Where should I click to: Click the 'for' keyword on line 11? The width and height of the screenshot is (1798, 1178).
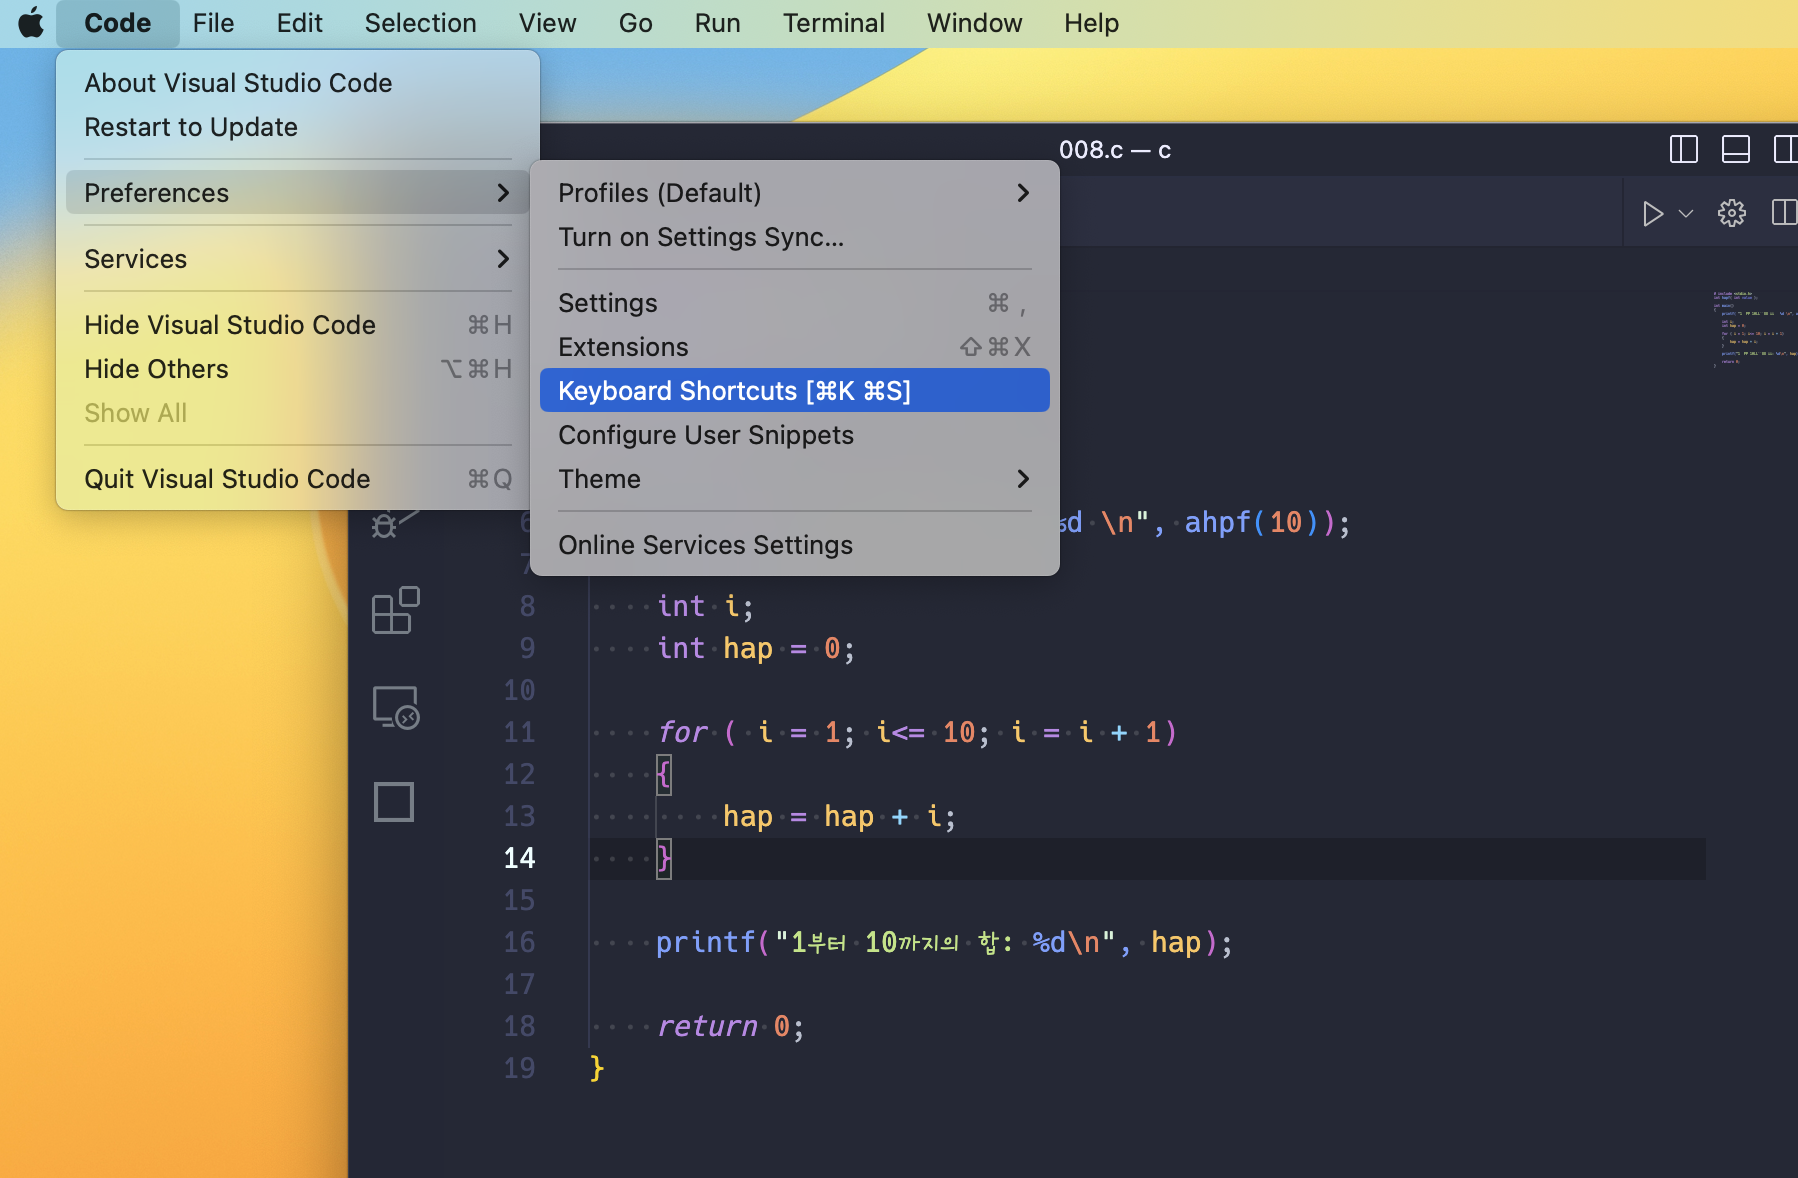point(683,732)
